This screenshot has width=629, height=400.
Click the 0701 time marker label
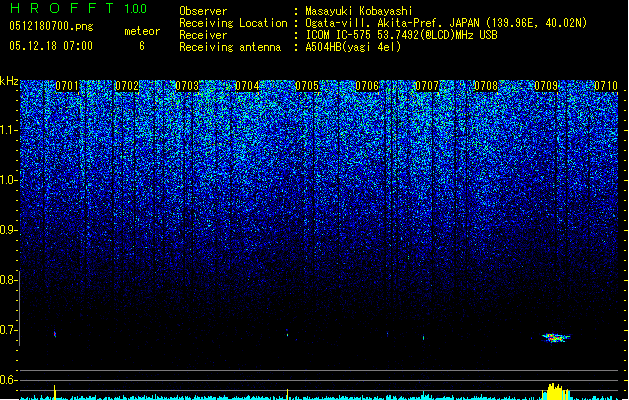point(67,86)
